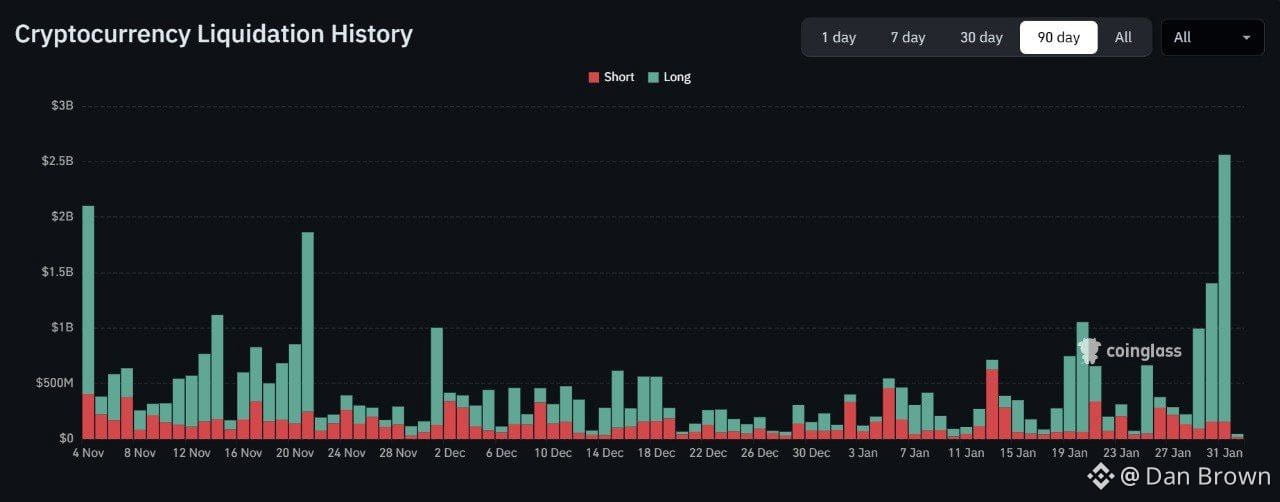
Task: Click the 22 Dec x-axis date
Action: click(708, 453)
